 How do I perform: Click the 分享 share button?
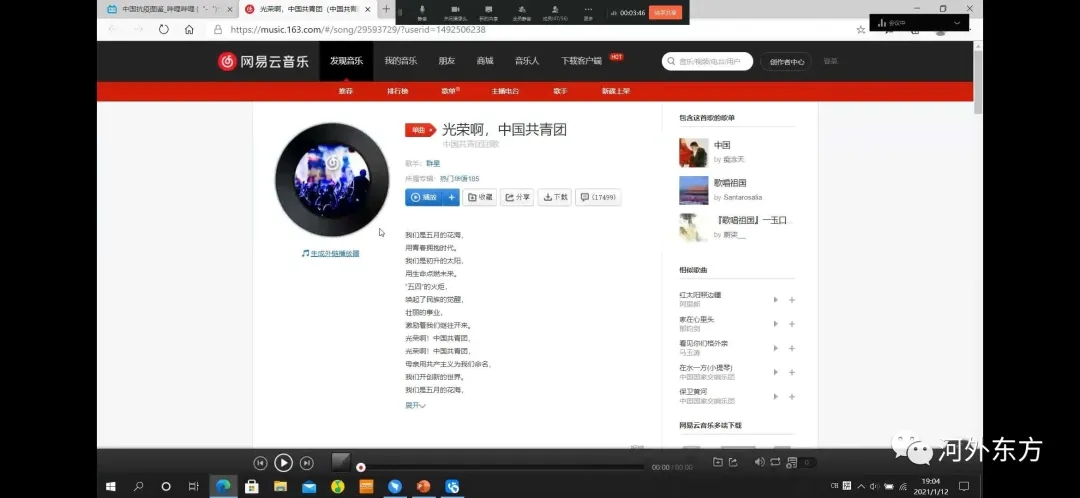tap(517, 197)
